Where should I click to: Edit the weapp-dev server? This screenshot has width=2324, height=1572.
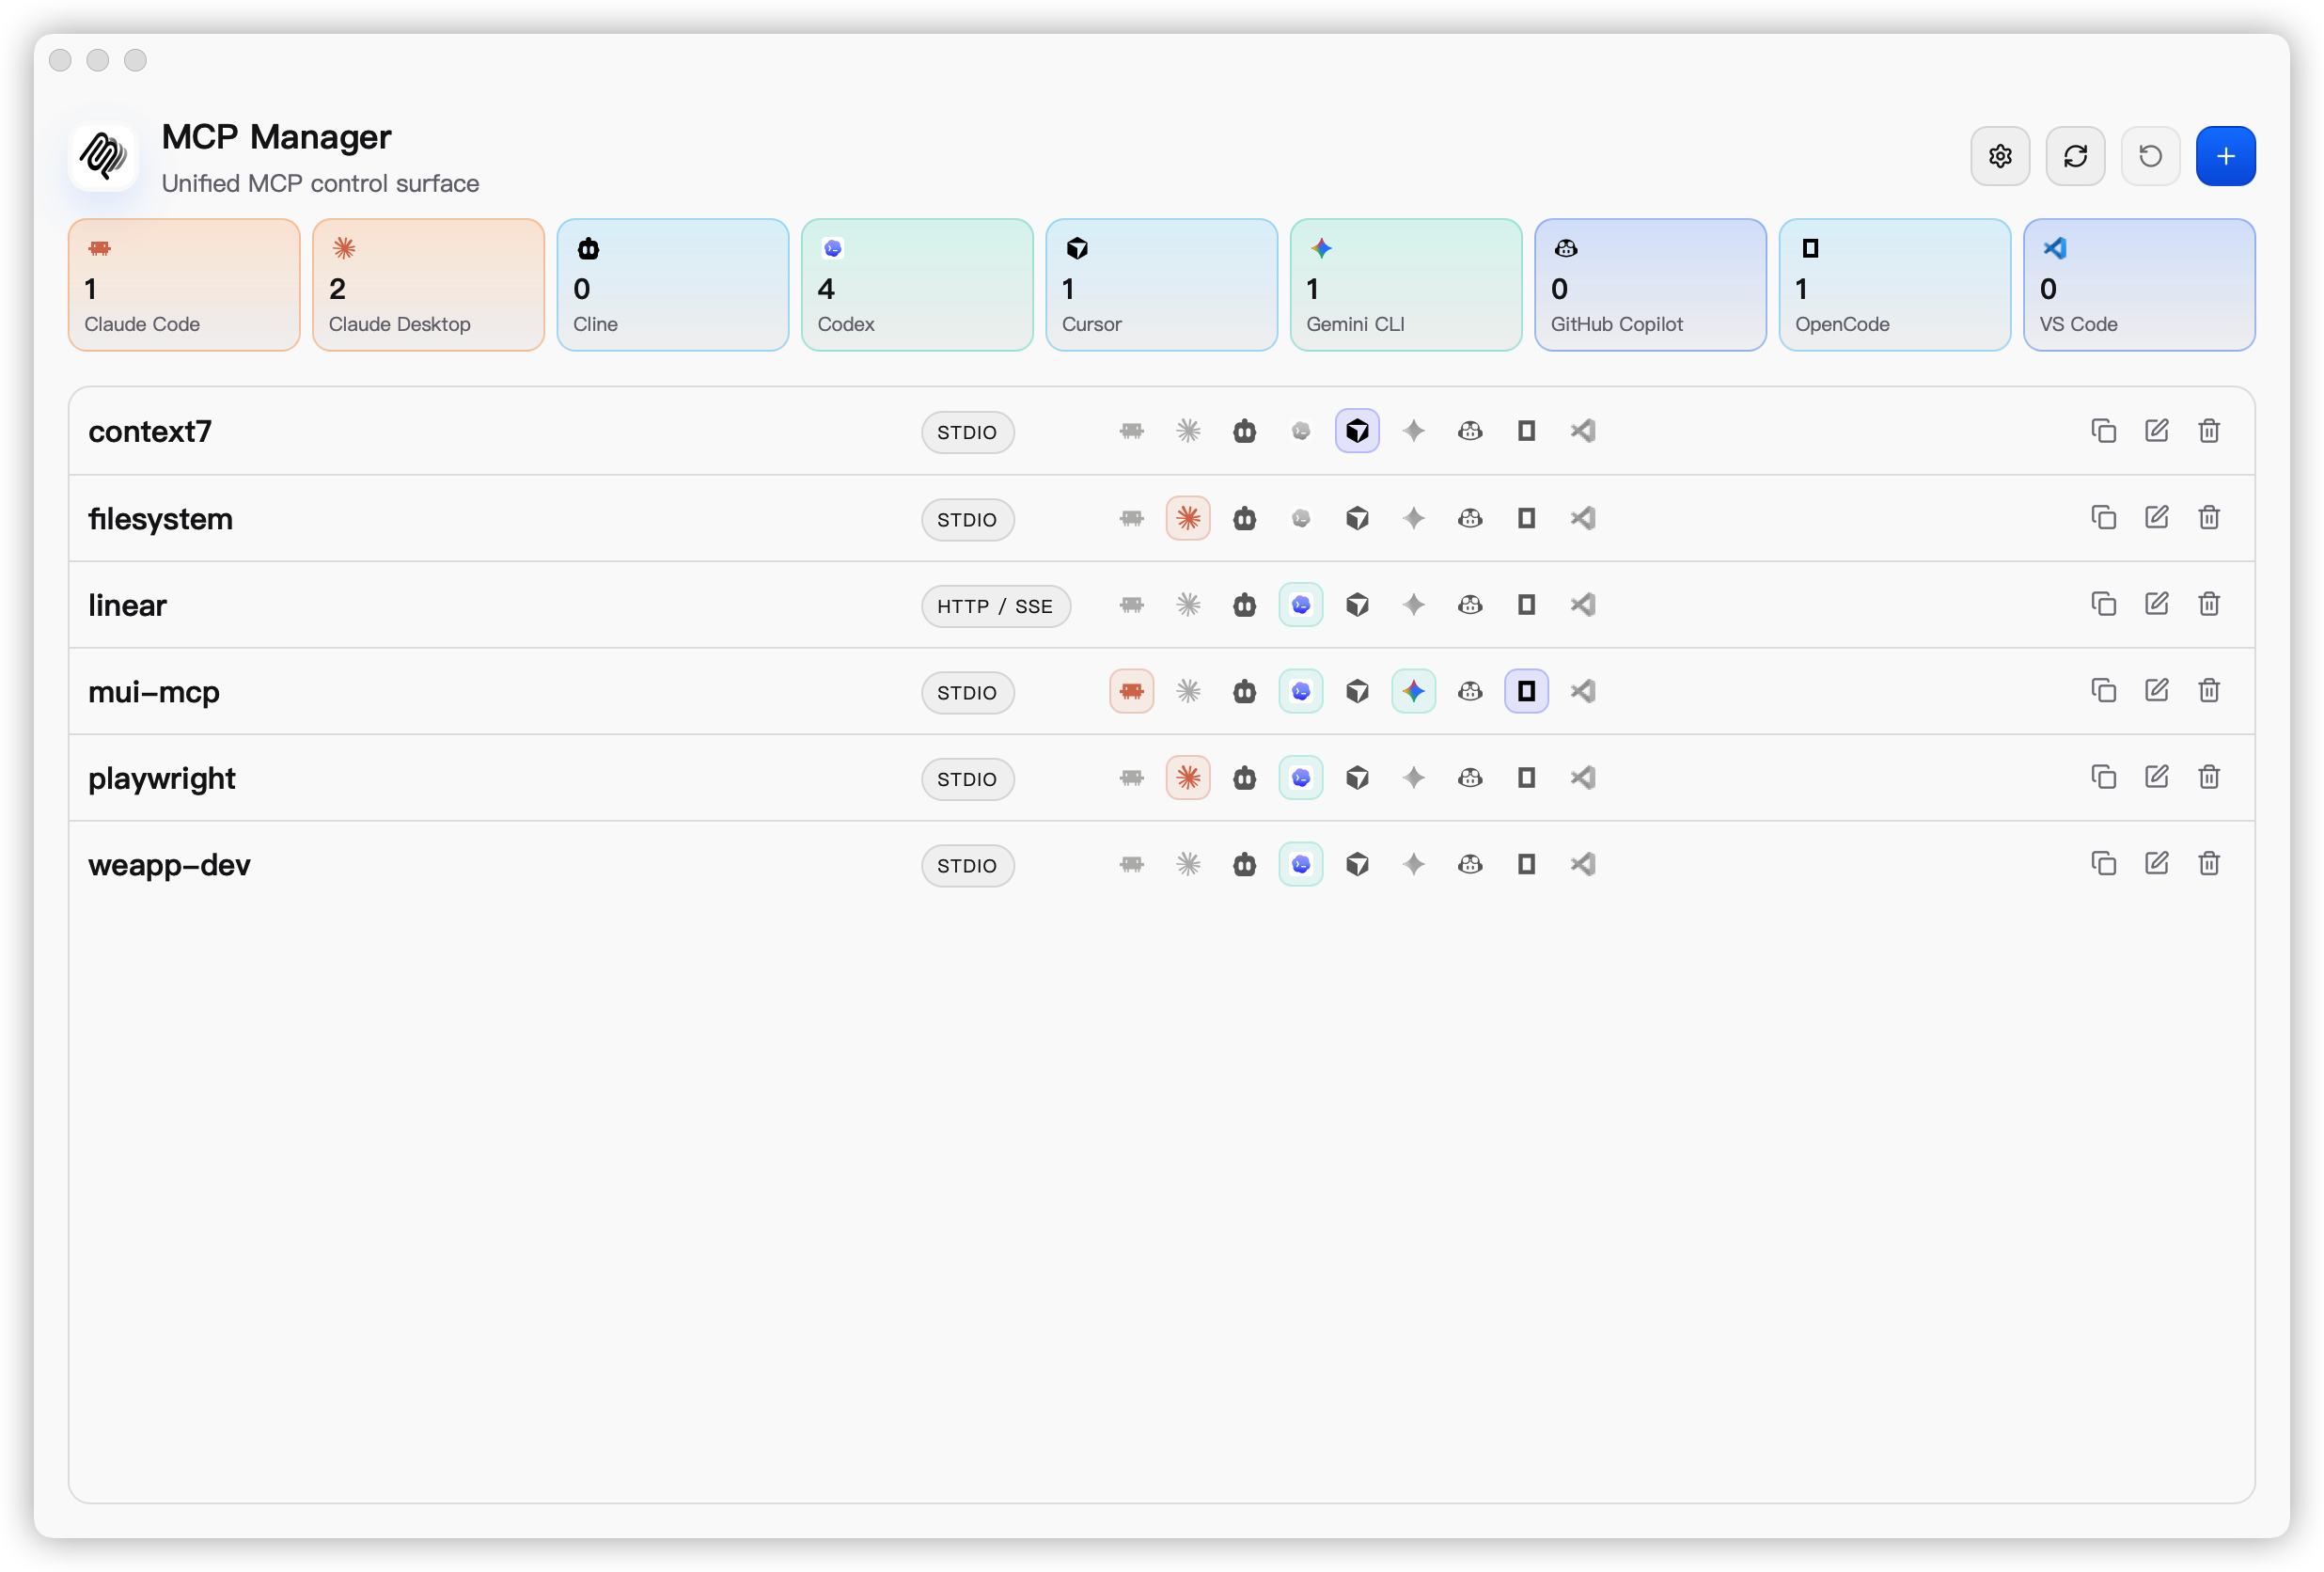click(x=2157, y=864)
